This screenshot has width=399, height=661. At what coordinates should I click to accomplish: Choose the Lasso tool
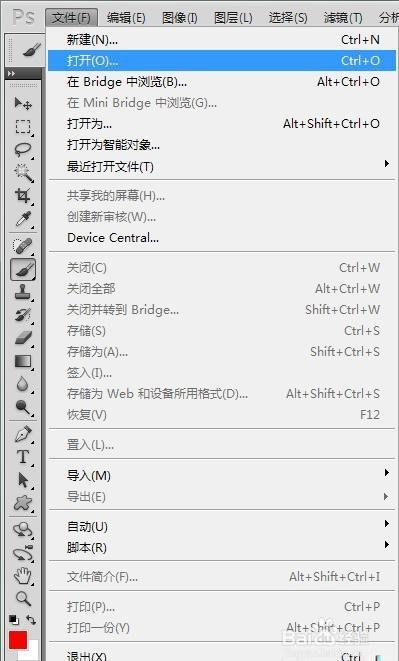23,150
